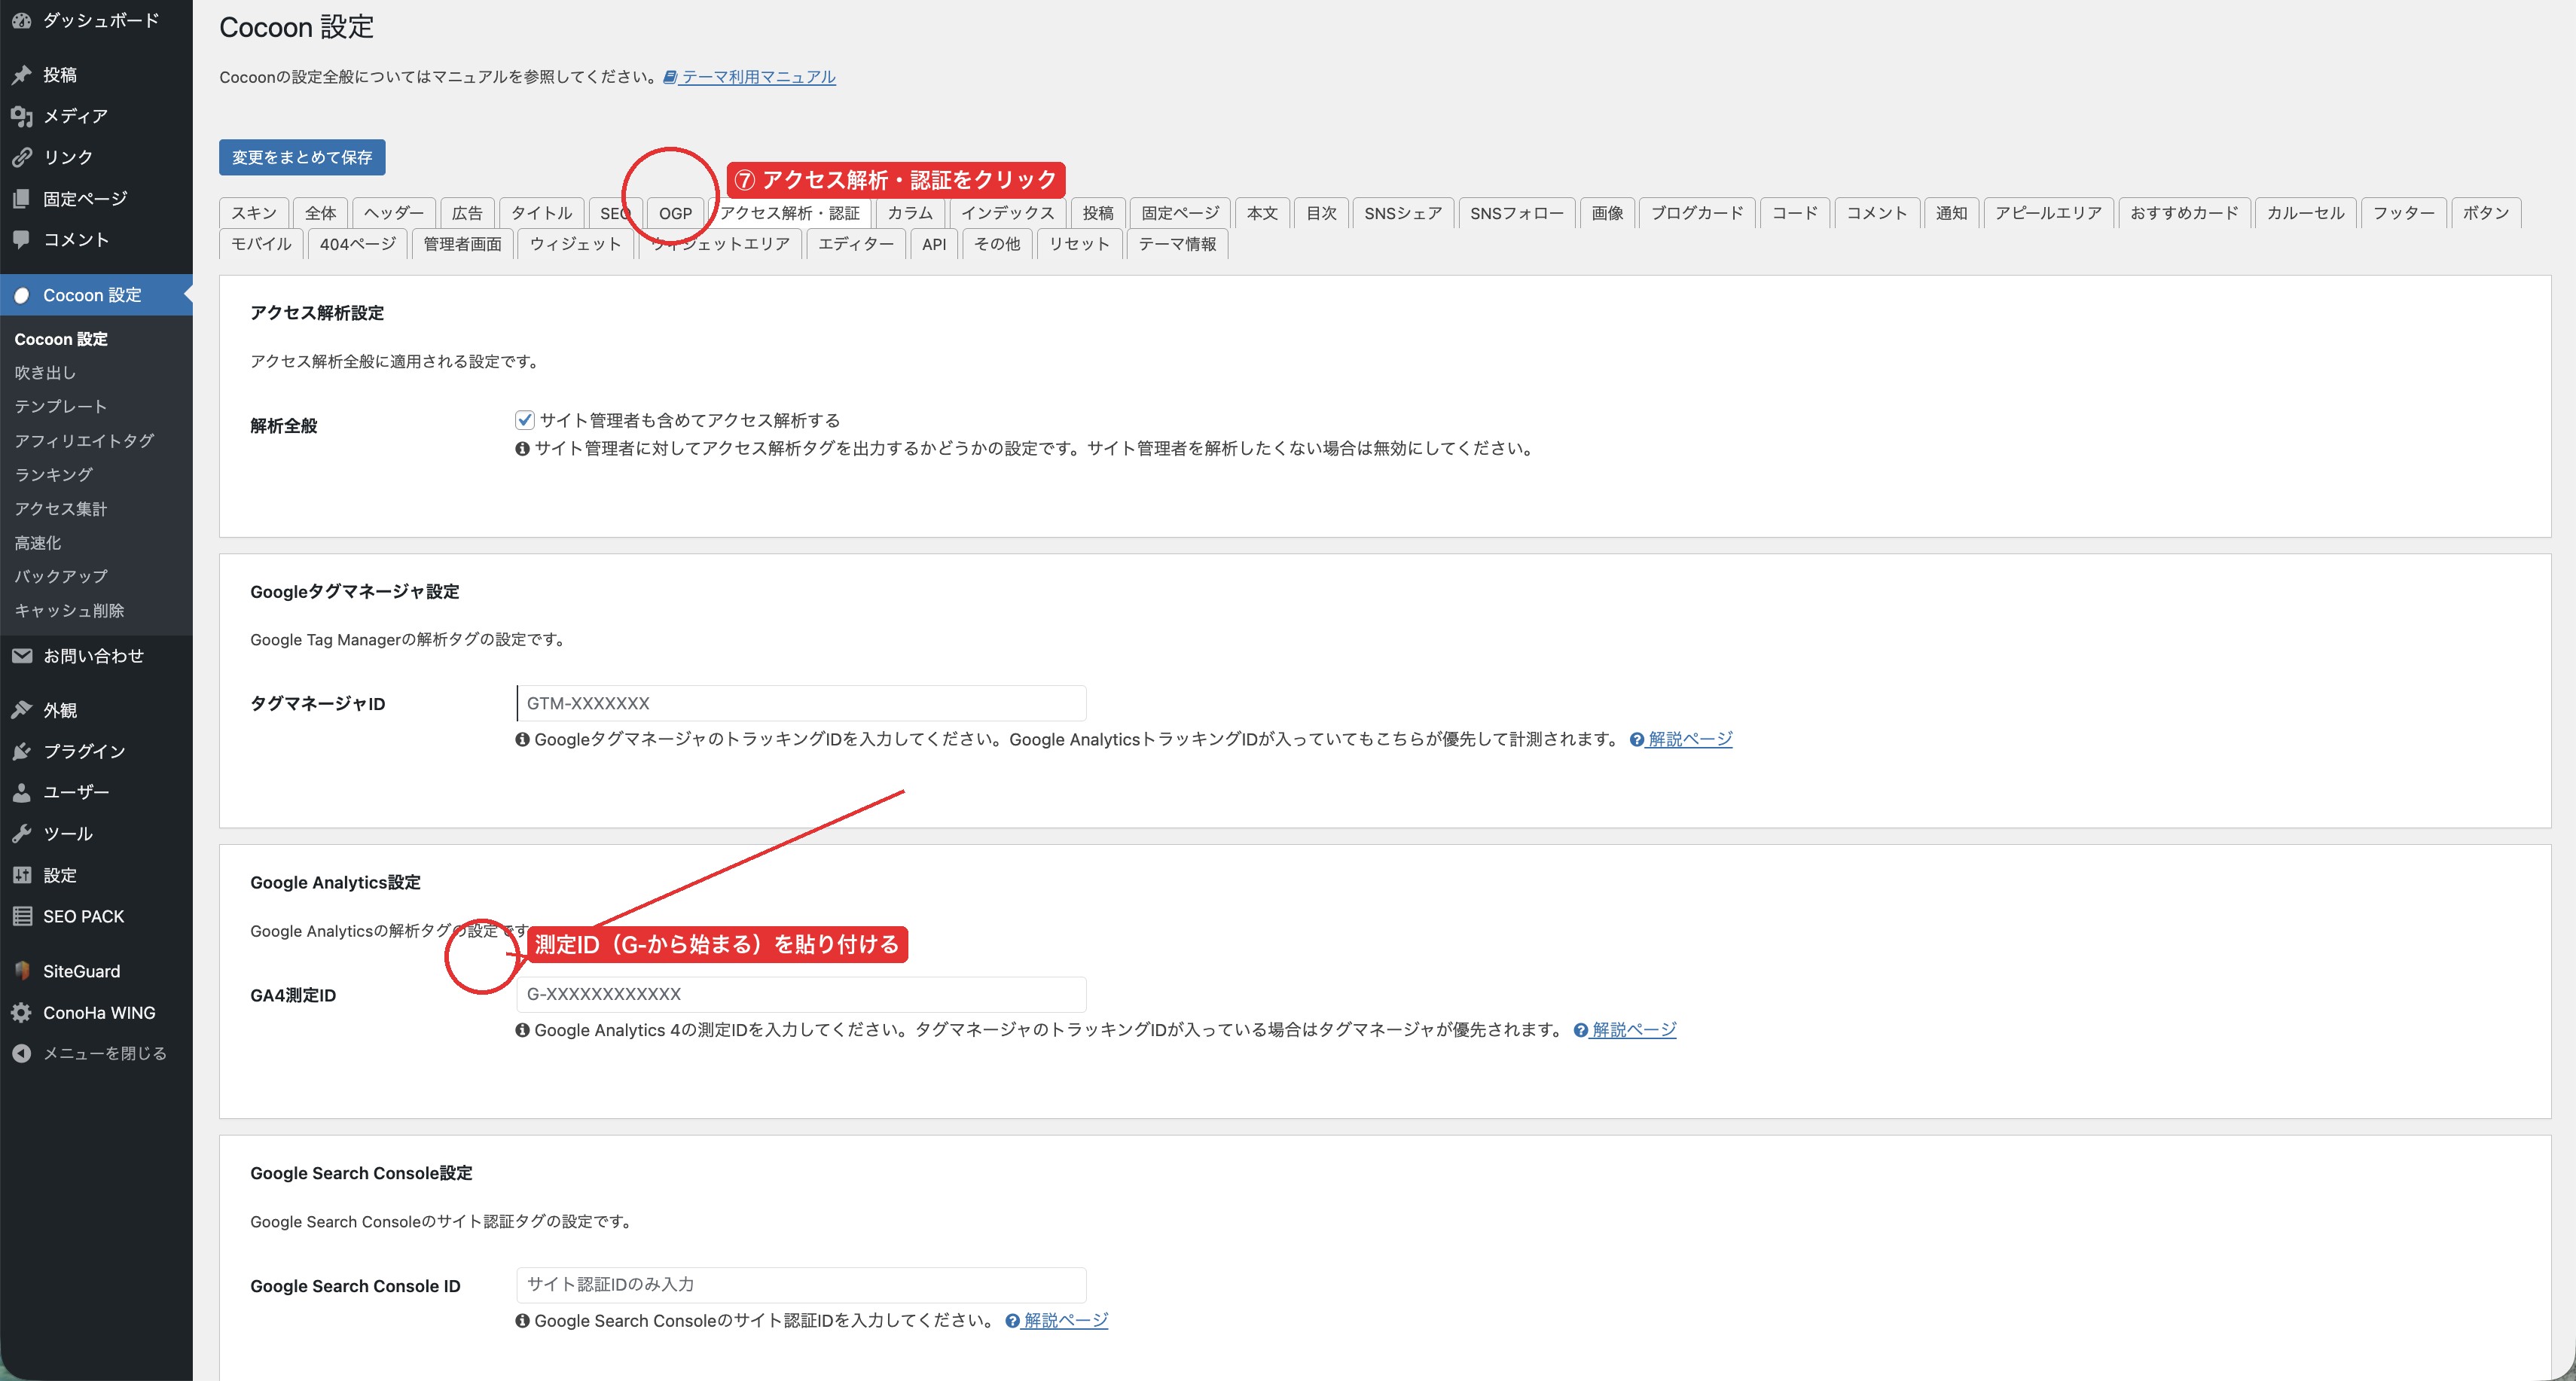2576x1381 pixels.
Task: Open the 404ページ tab
Action: [x=357, y=244]
